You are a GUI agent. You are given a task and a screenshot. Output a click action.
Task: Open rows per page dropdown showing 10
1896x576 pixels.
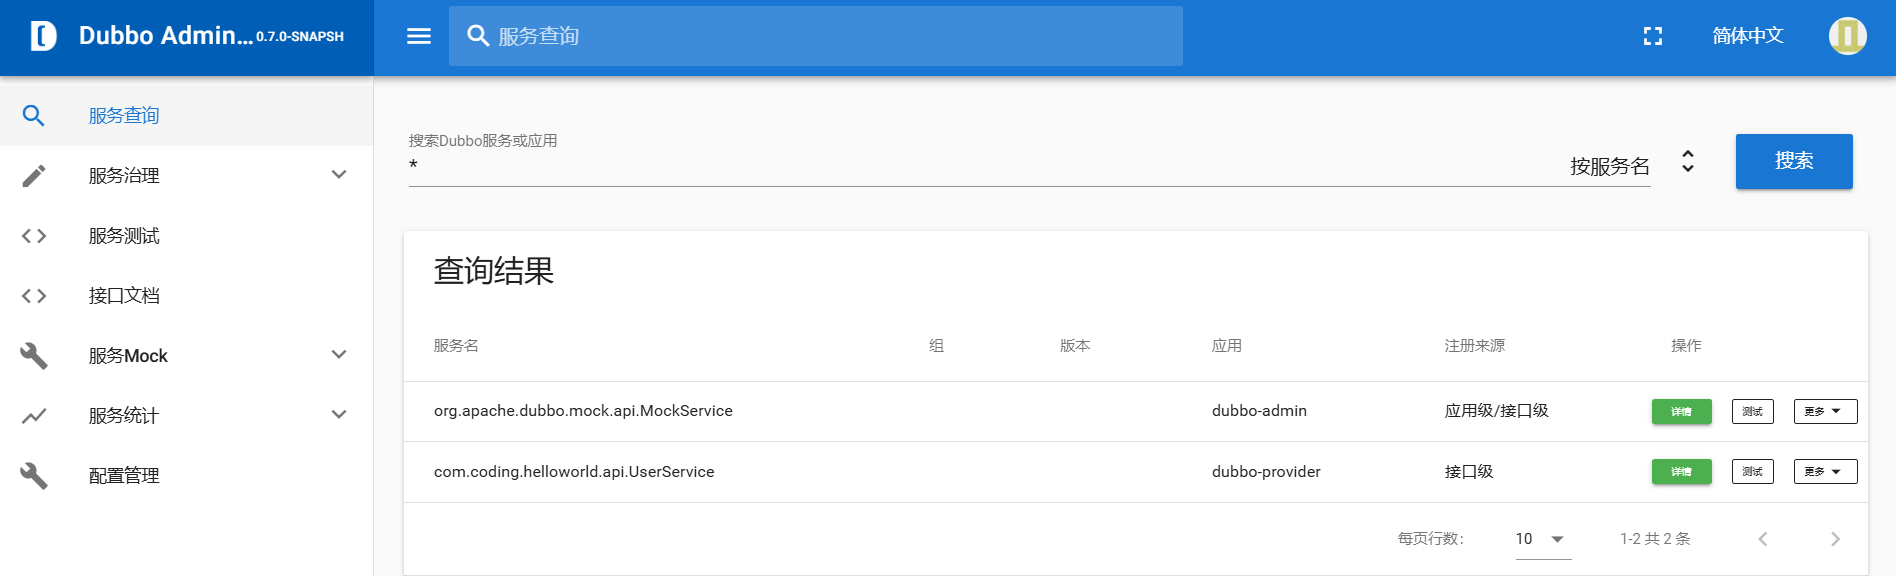coord(1541,539)
